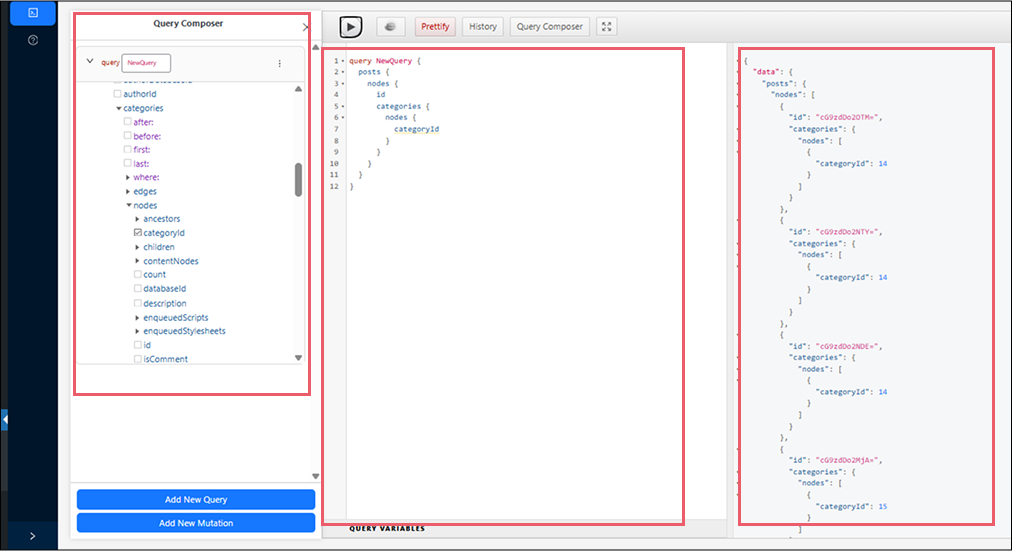Viewport: 1012px width, 551px height.
Task: Tick the description field checkbox
Action: pyautogui.click(x=138, y=303)
